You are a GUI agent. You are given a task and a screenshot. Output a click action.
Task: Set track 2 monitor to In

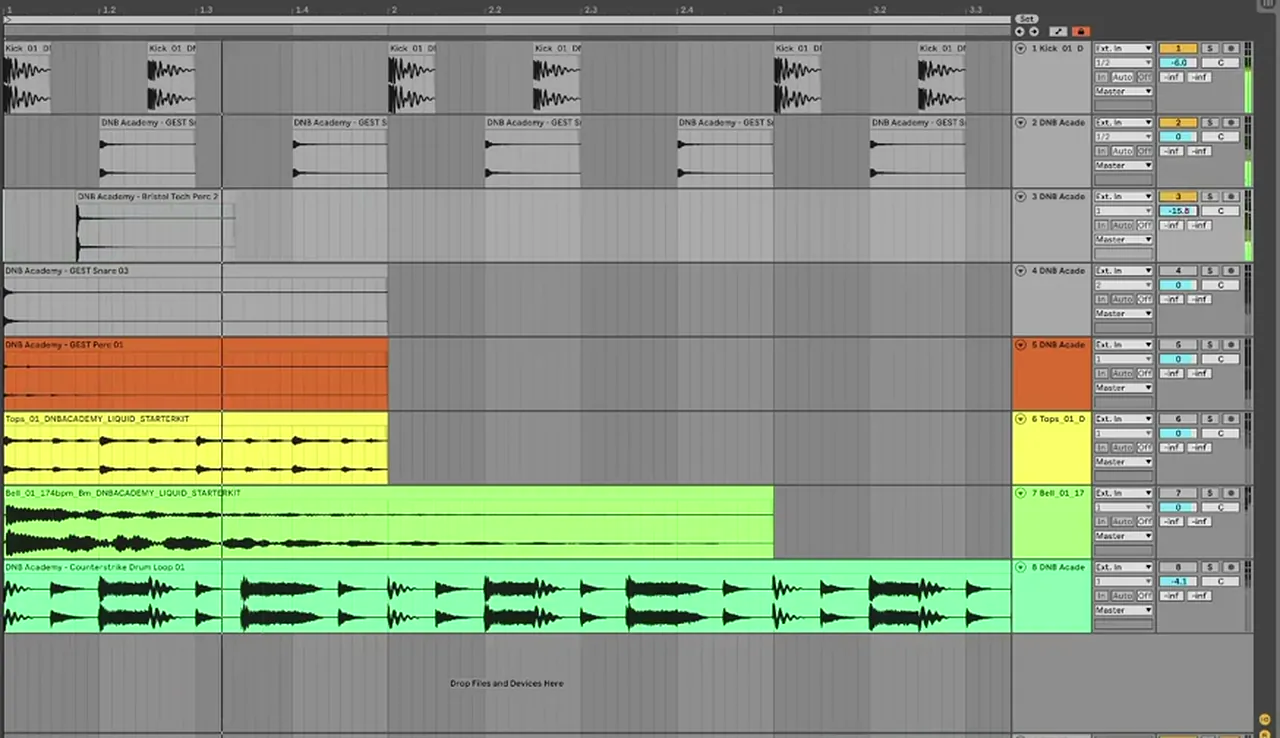(x=1101, y=151)
